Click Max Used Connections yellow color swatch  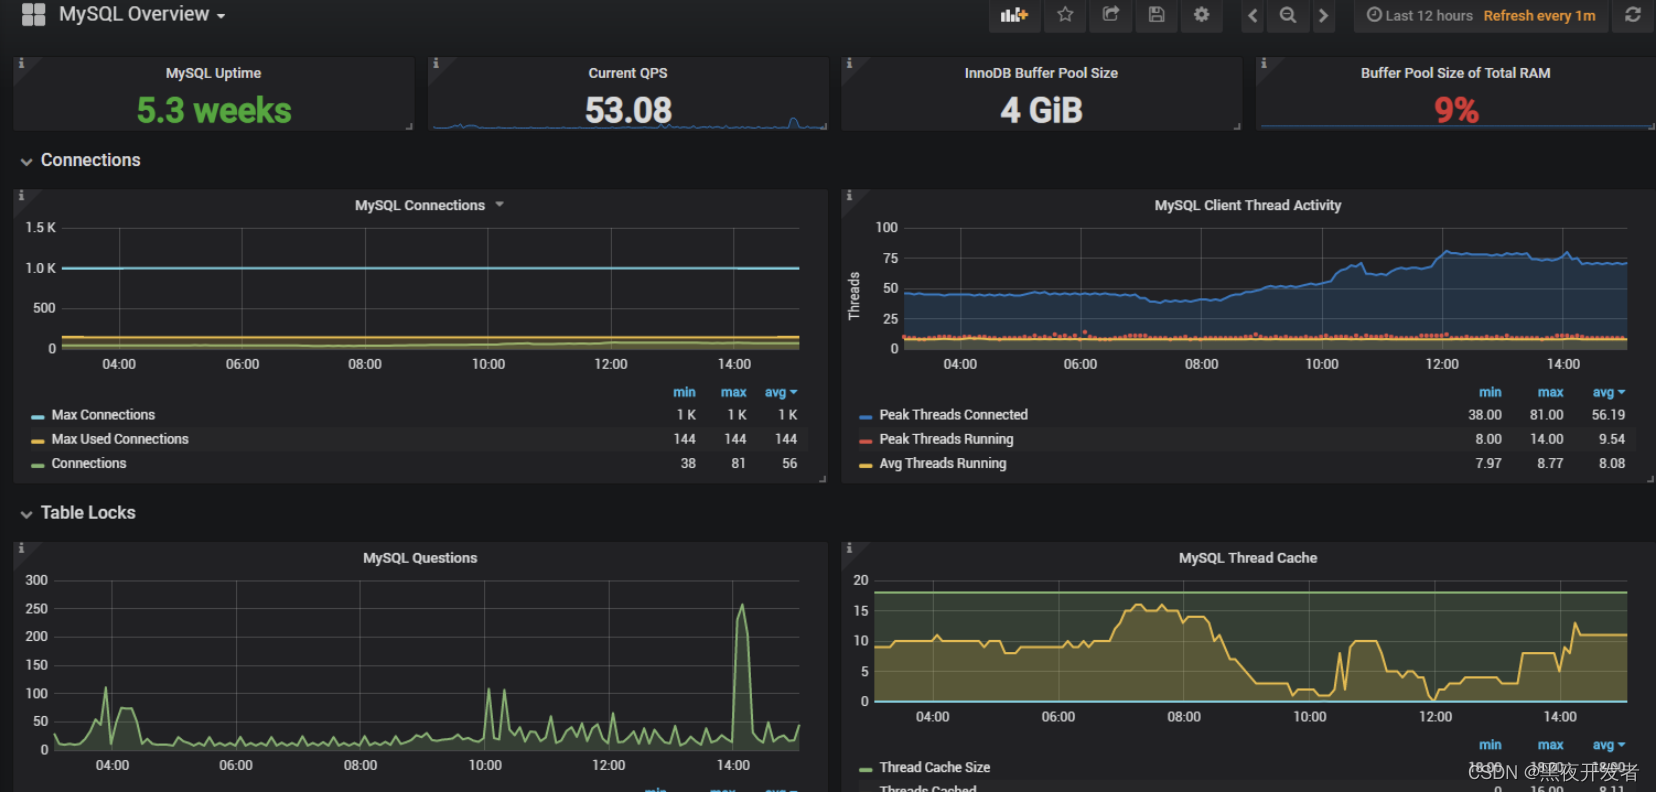click(37, 440)
